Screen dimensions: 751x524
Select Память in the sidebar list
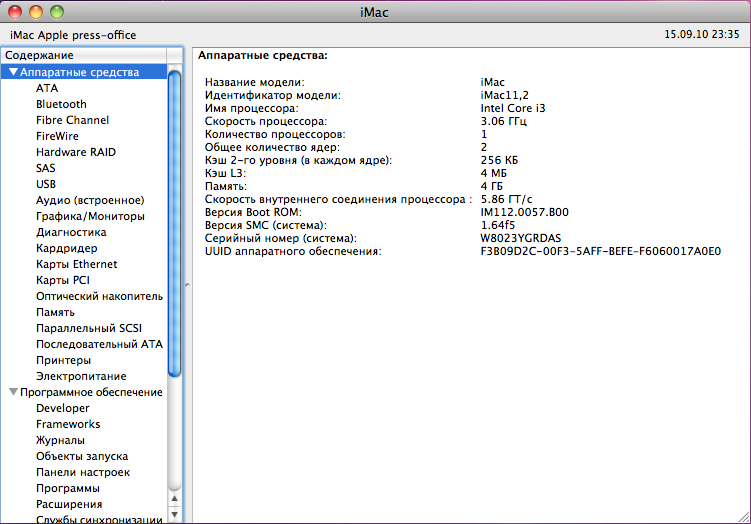pyautogui.click(x=55, y=312)
